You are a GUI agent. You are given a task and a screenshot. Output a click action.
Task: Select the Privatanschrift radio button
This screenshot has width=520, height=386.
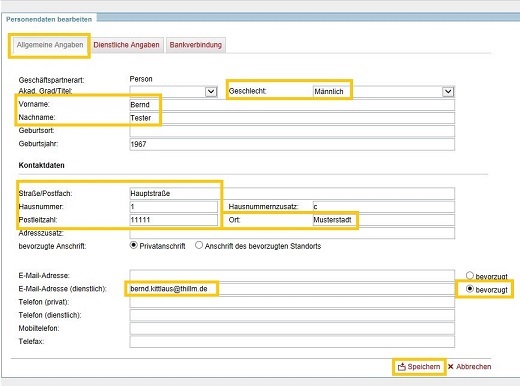click(133, 245)
